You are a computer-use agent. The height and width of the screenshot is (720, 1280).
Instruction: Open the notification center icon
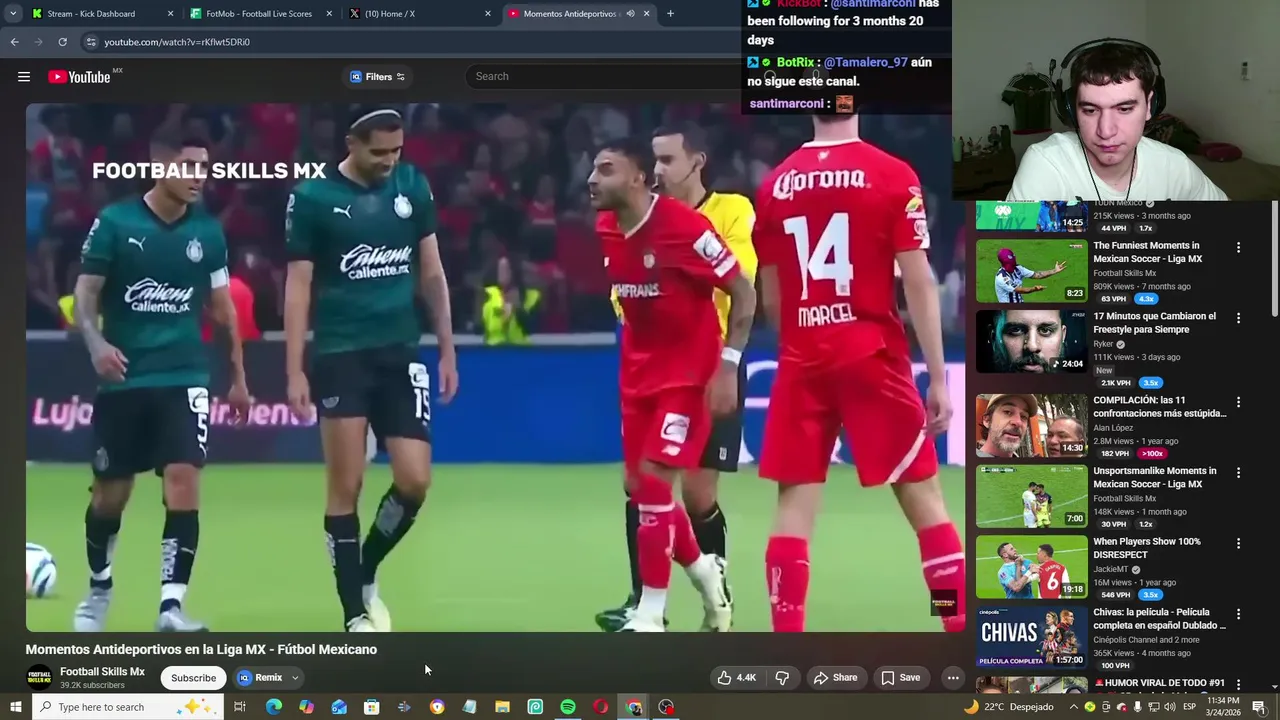click(x=1259, y=707)
